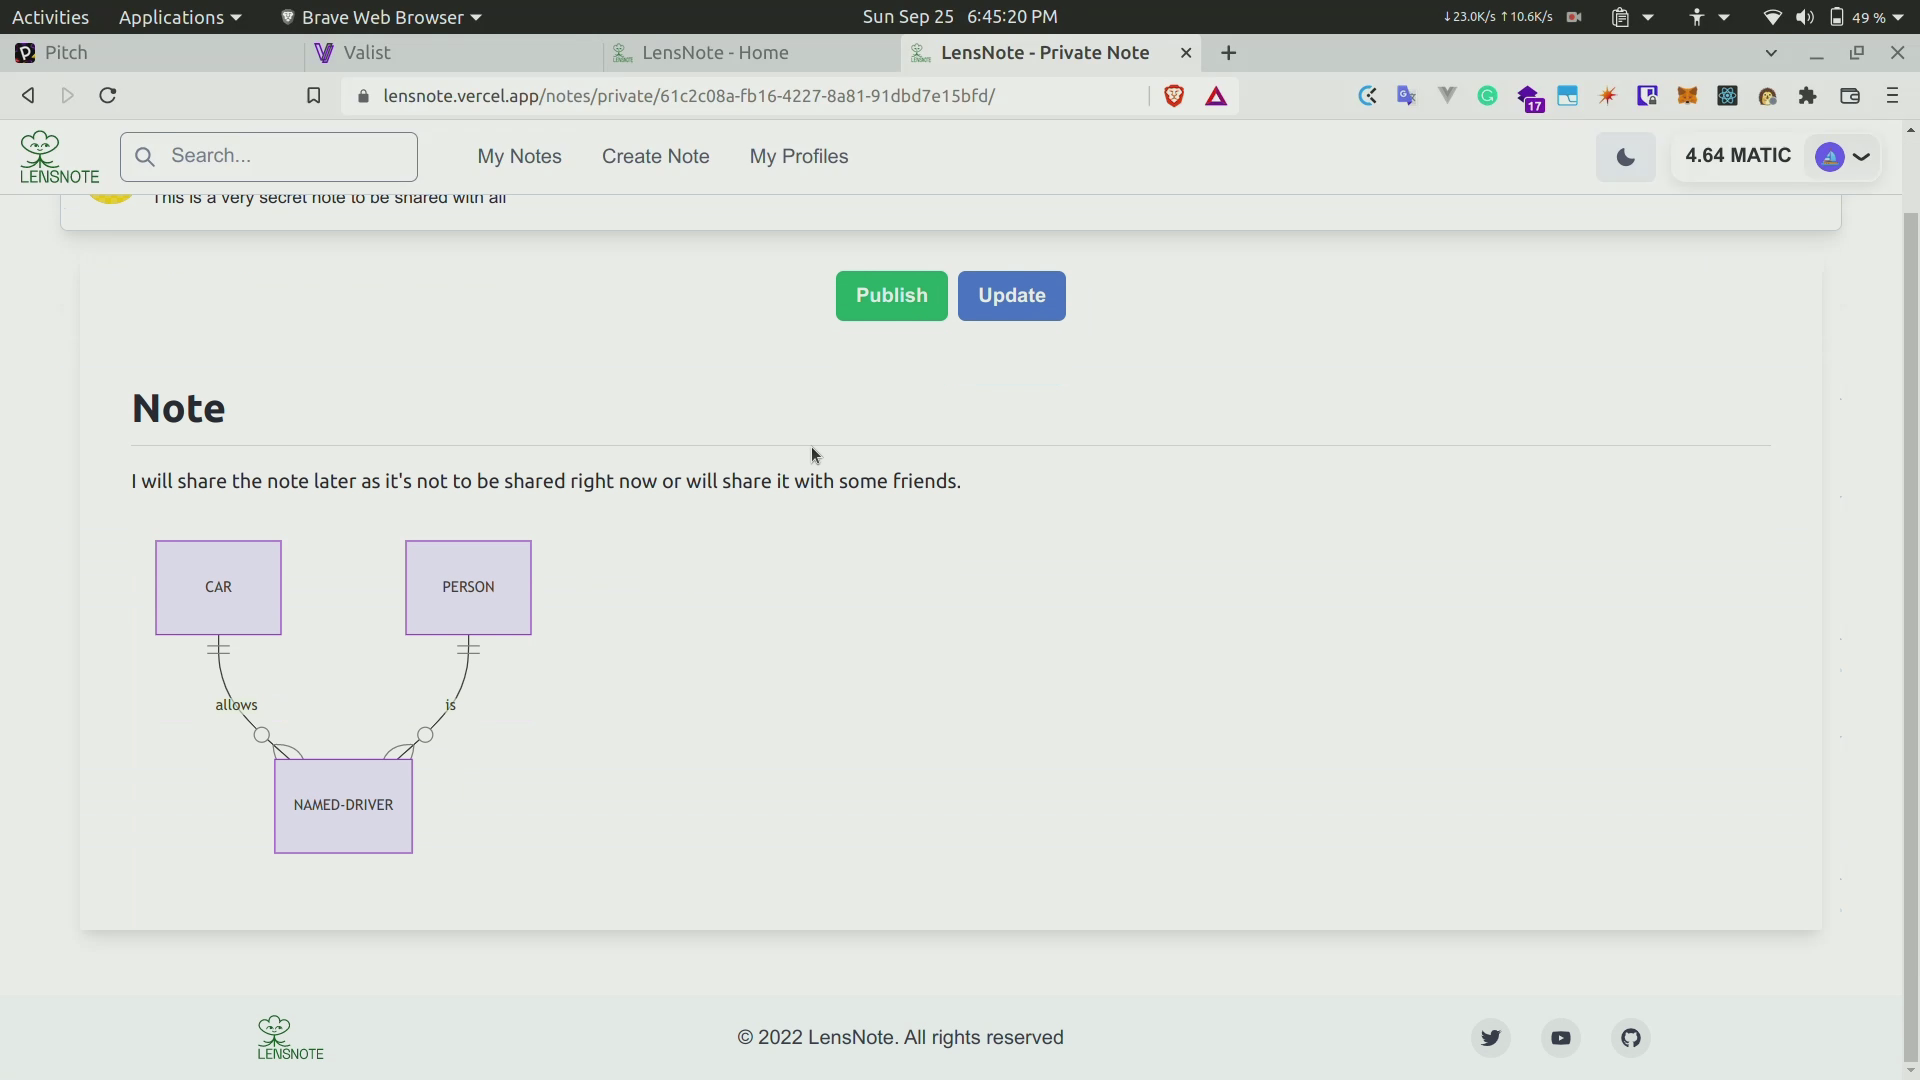Open blue tab-window extension icon

coord(1567,96)
